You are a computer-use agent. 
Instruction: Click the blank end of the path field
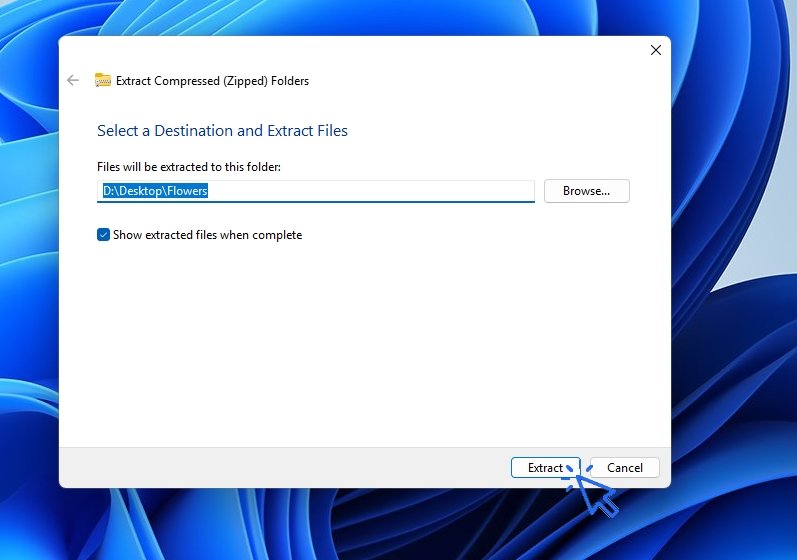(450, 191)
